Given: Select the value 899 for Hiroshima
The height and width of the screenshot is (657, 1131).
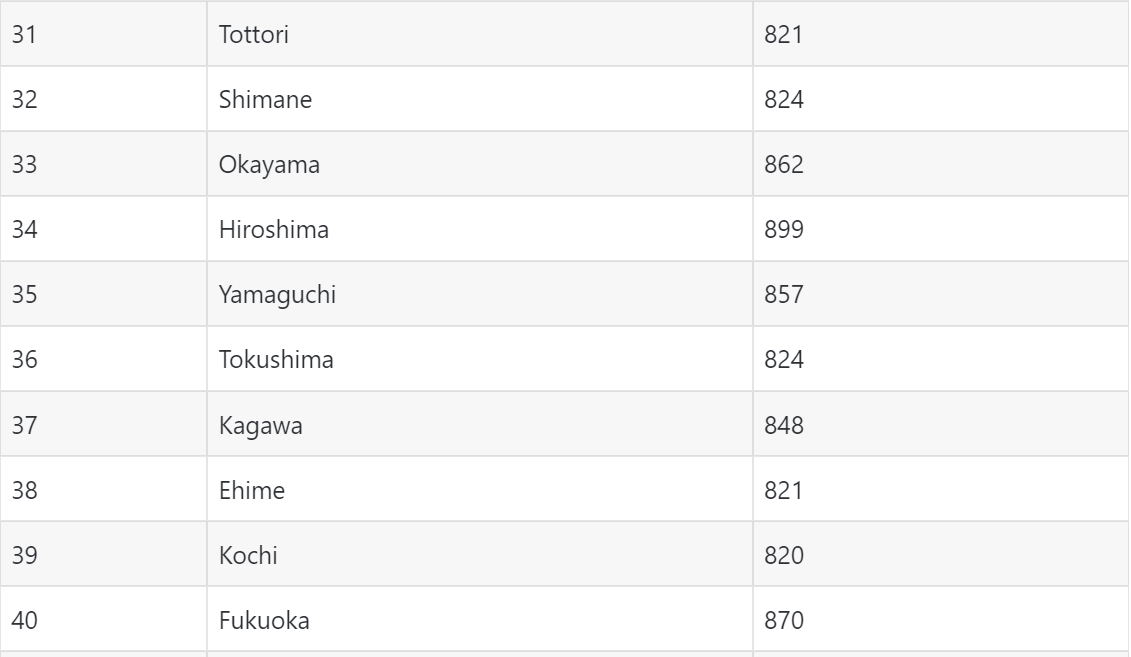Looking at the screenshot, I should pyautogui.click(x=941, y=229).
